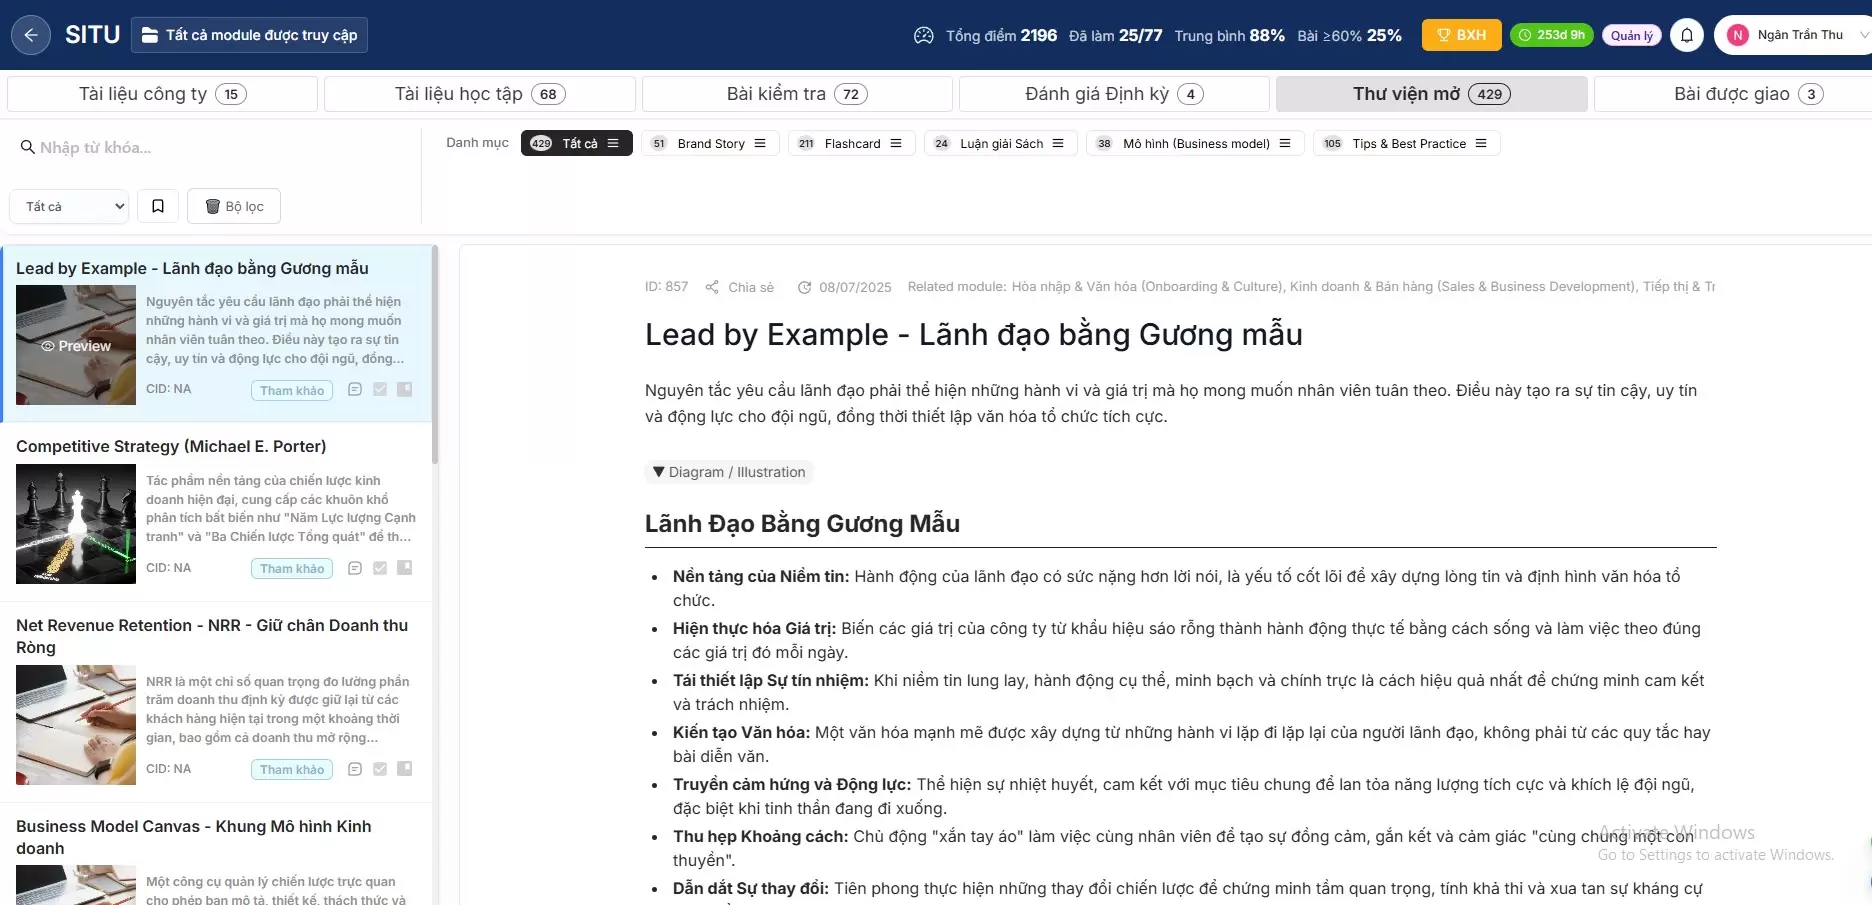Open the Business Model Canvas card title
Image resolution: width=1872 pixels, height=905 pixels.
pos(194,837)
